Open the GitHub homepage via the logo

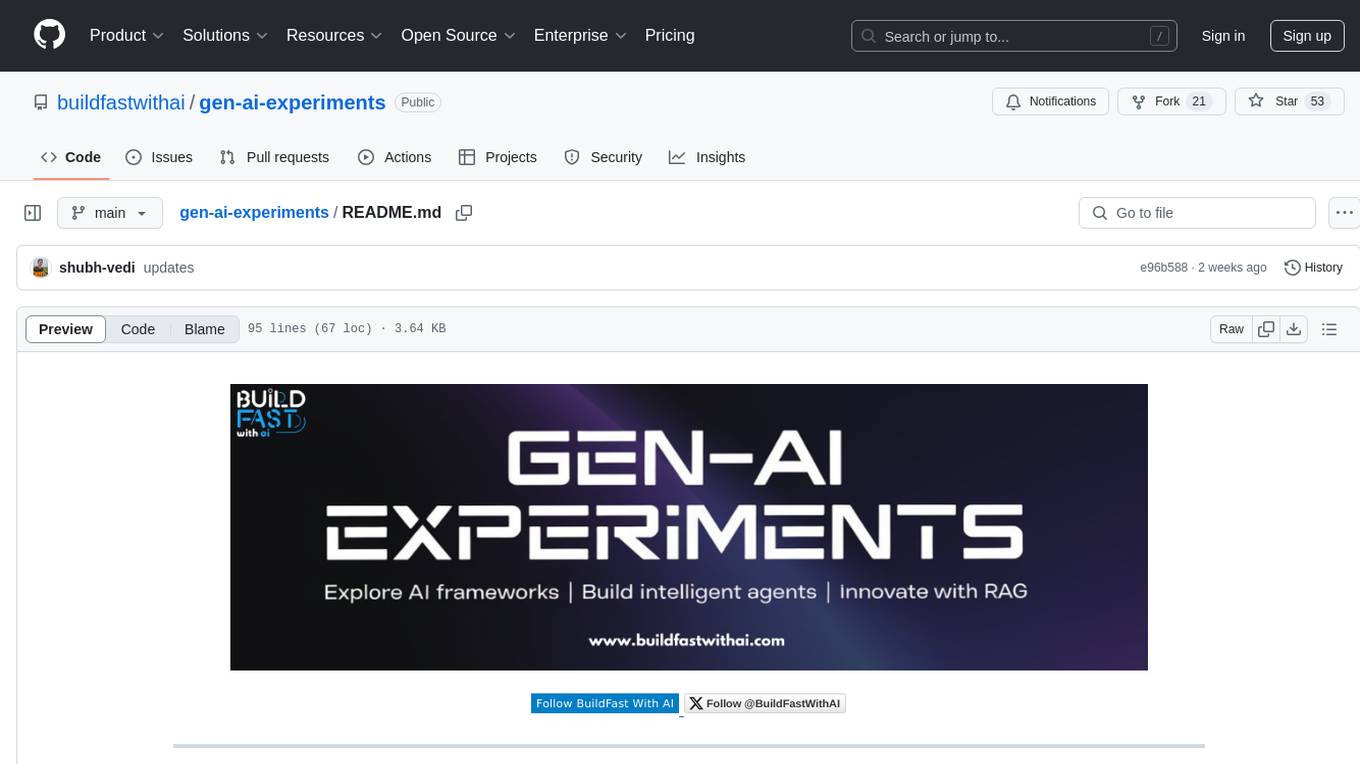pyautogui.click(x=49, y=35)
